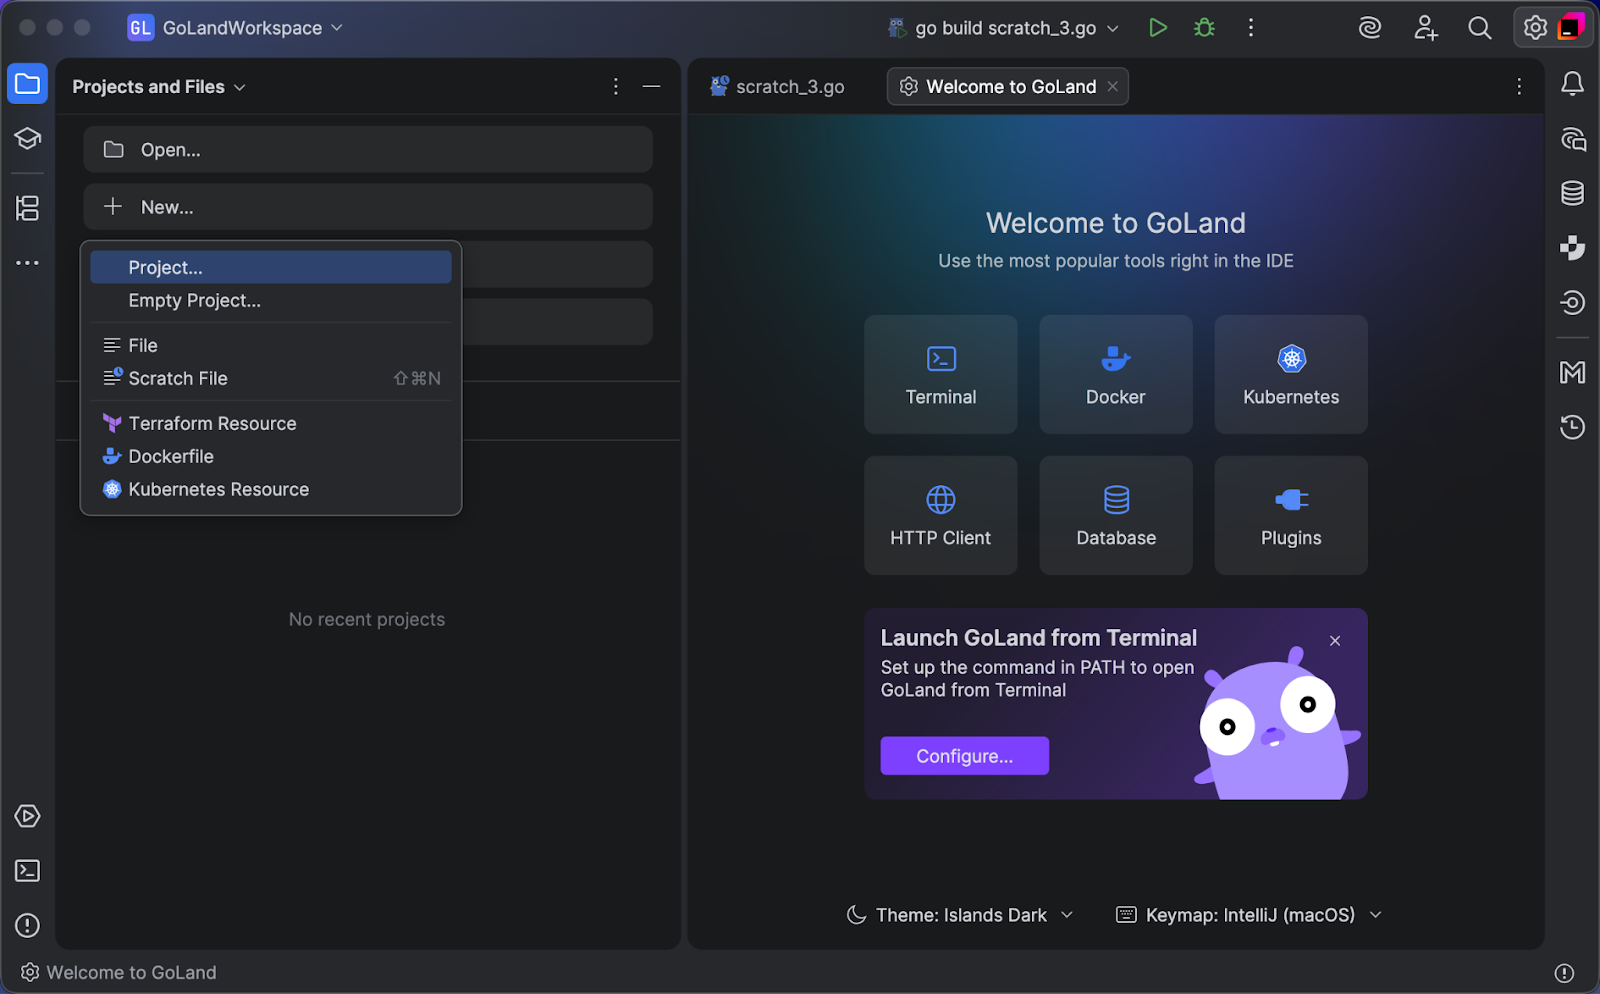Choose Dockerfile in the New popup menu
This screenshot has height=994, width=1600.
point(171,457)
